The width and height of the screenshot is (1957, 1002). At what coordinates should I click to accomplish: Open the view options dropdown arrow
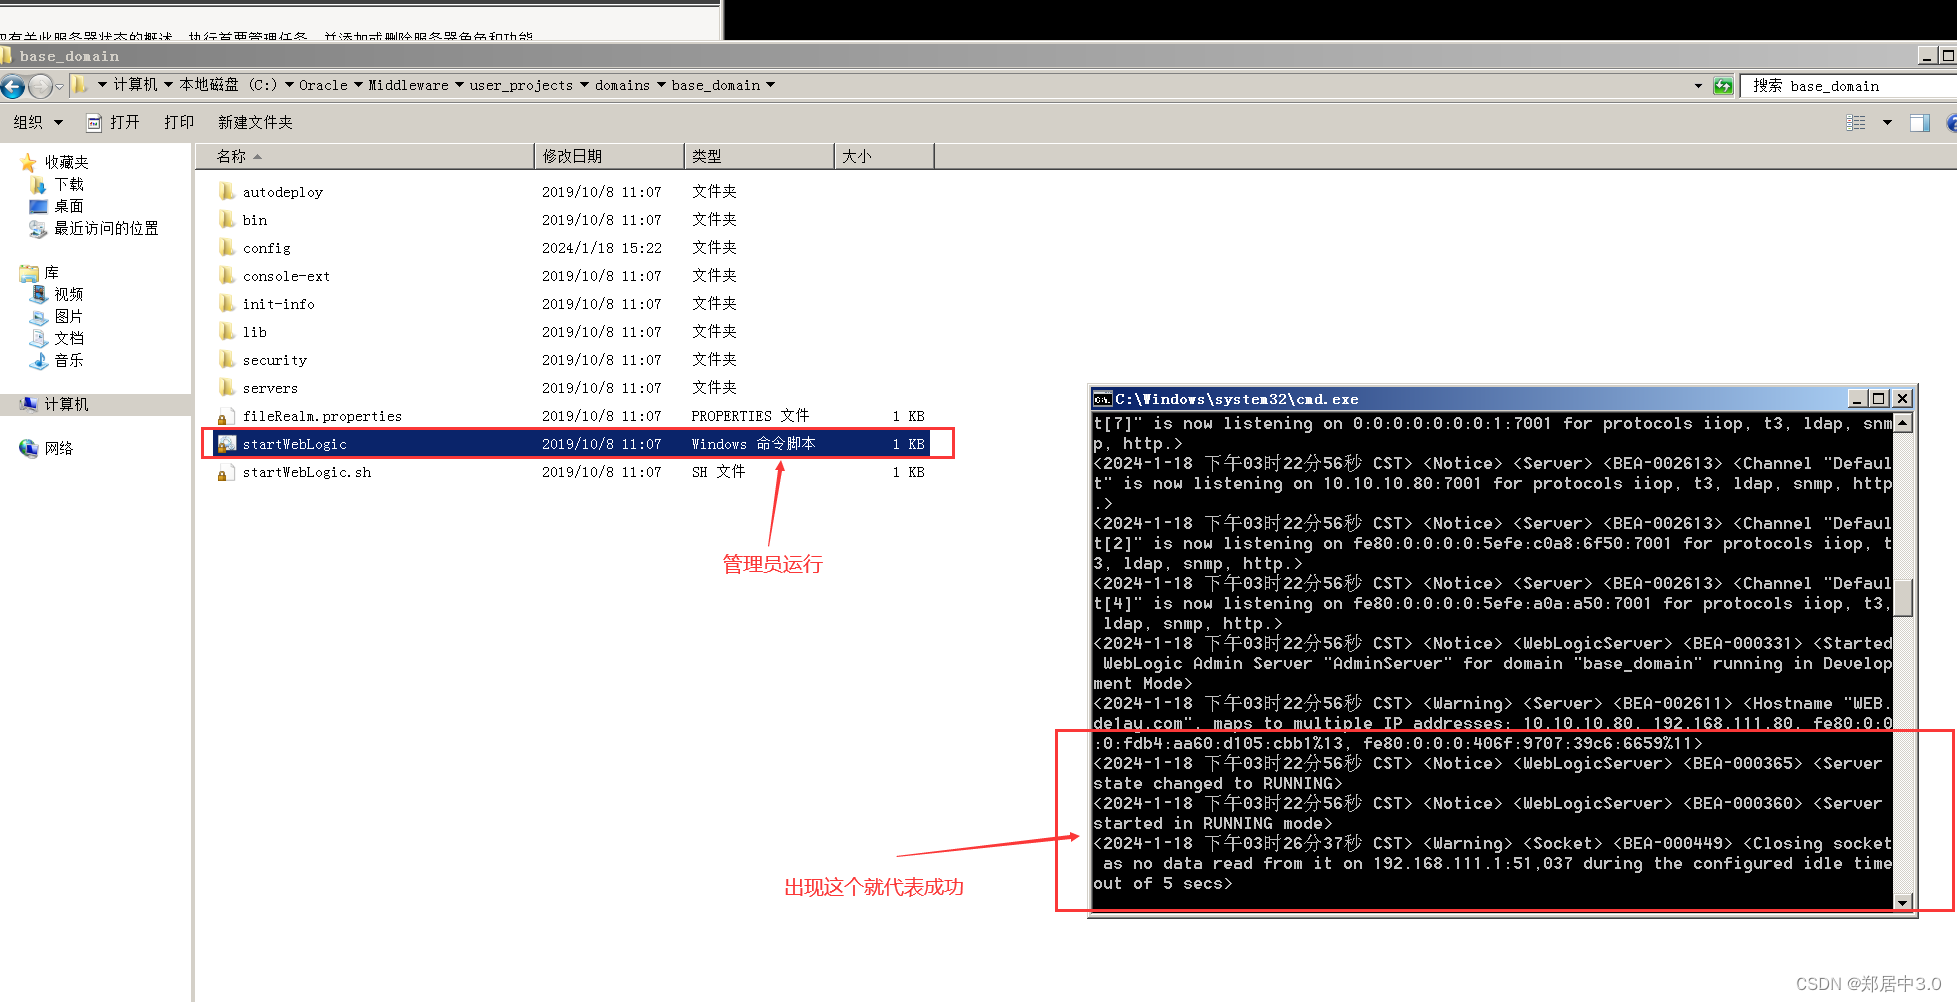pyautogui.click(x=1887, y=122)
